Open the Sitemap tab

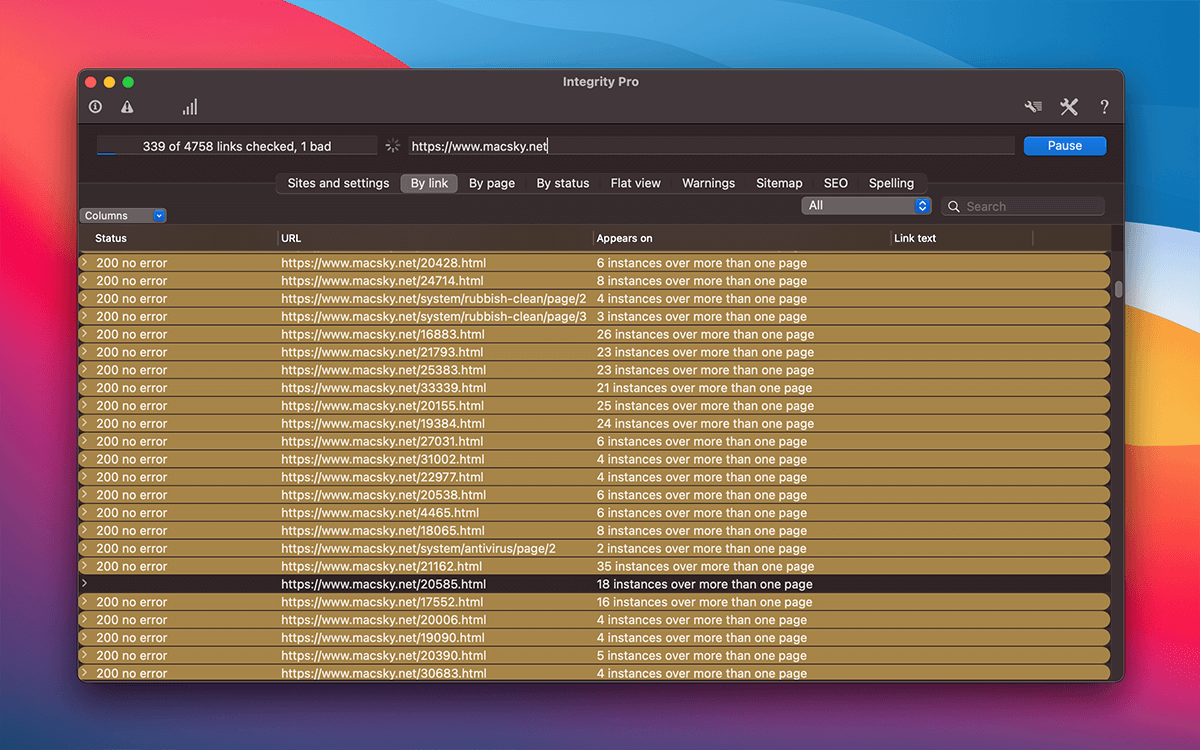click(779, 183)
